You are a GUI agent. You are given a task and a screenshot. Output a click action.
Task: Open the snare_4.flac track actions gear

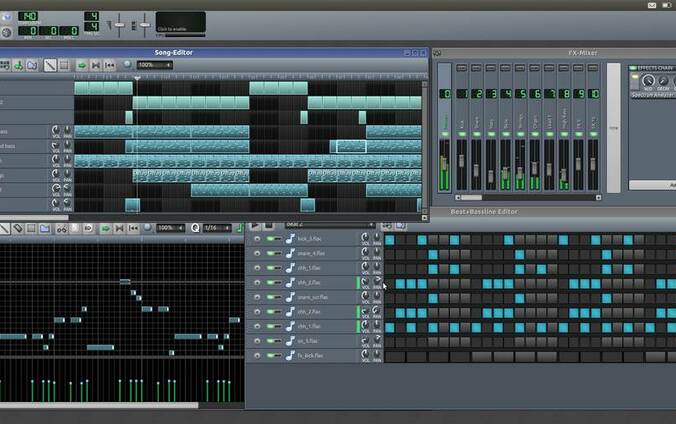click(x=257, y=253)
